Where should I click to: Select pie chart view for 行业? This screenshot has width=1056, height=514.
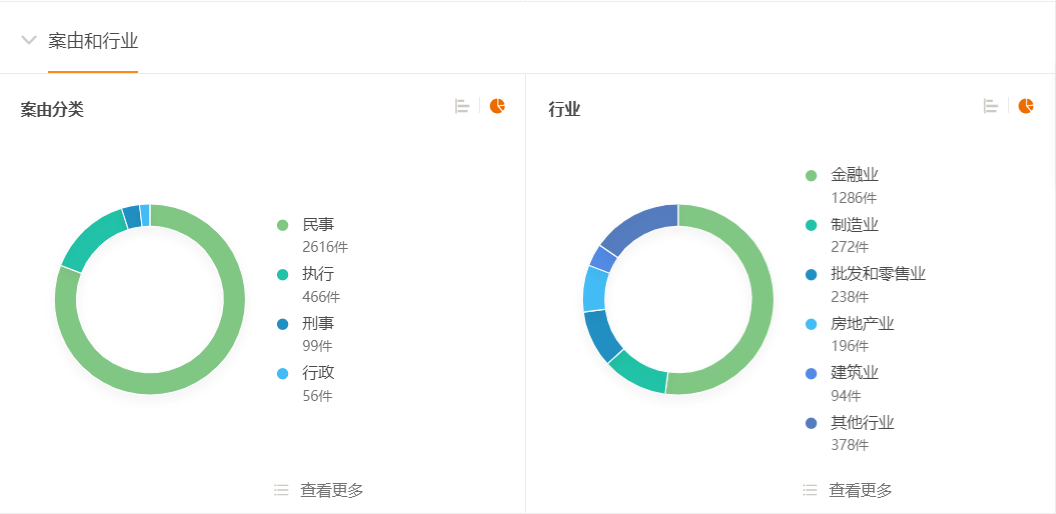(x=1026, y=106)
